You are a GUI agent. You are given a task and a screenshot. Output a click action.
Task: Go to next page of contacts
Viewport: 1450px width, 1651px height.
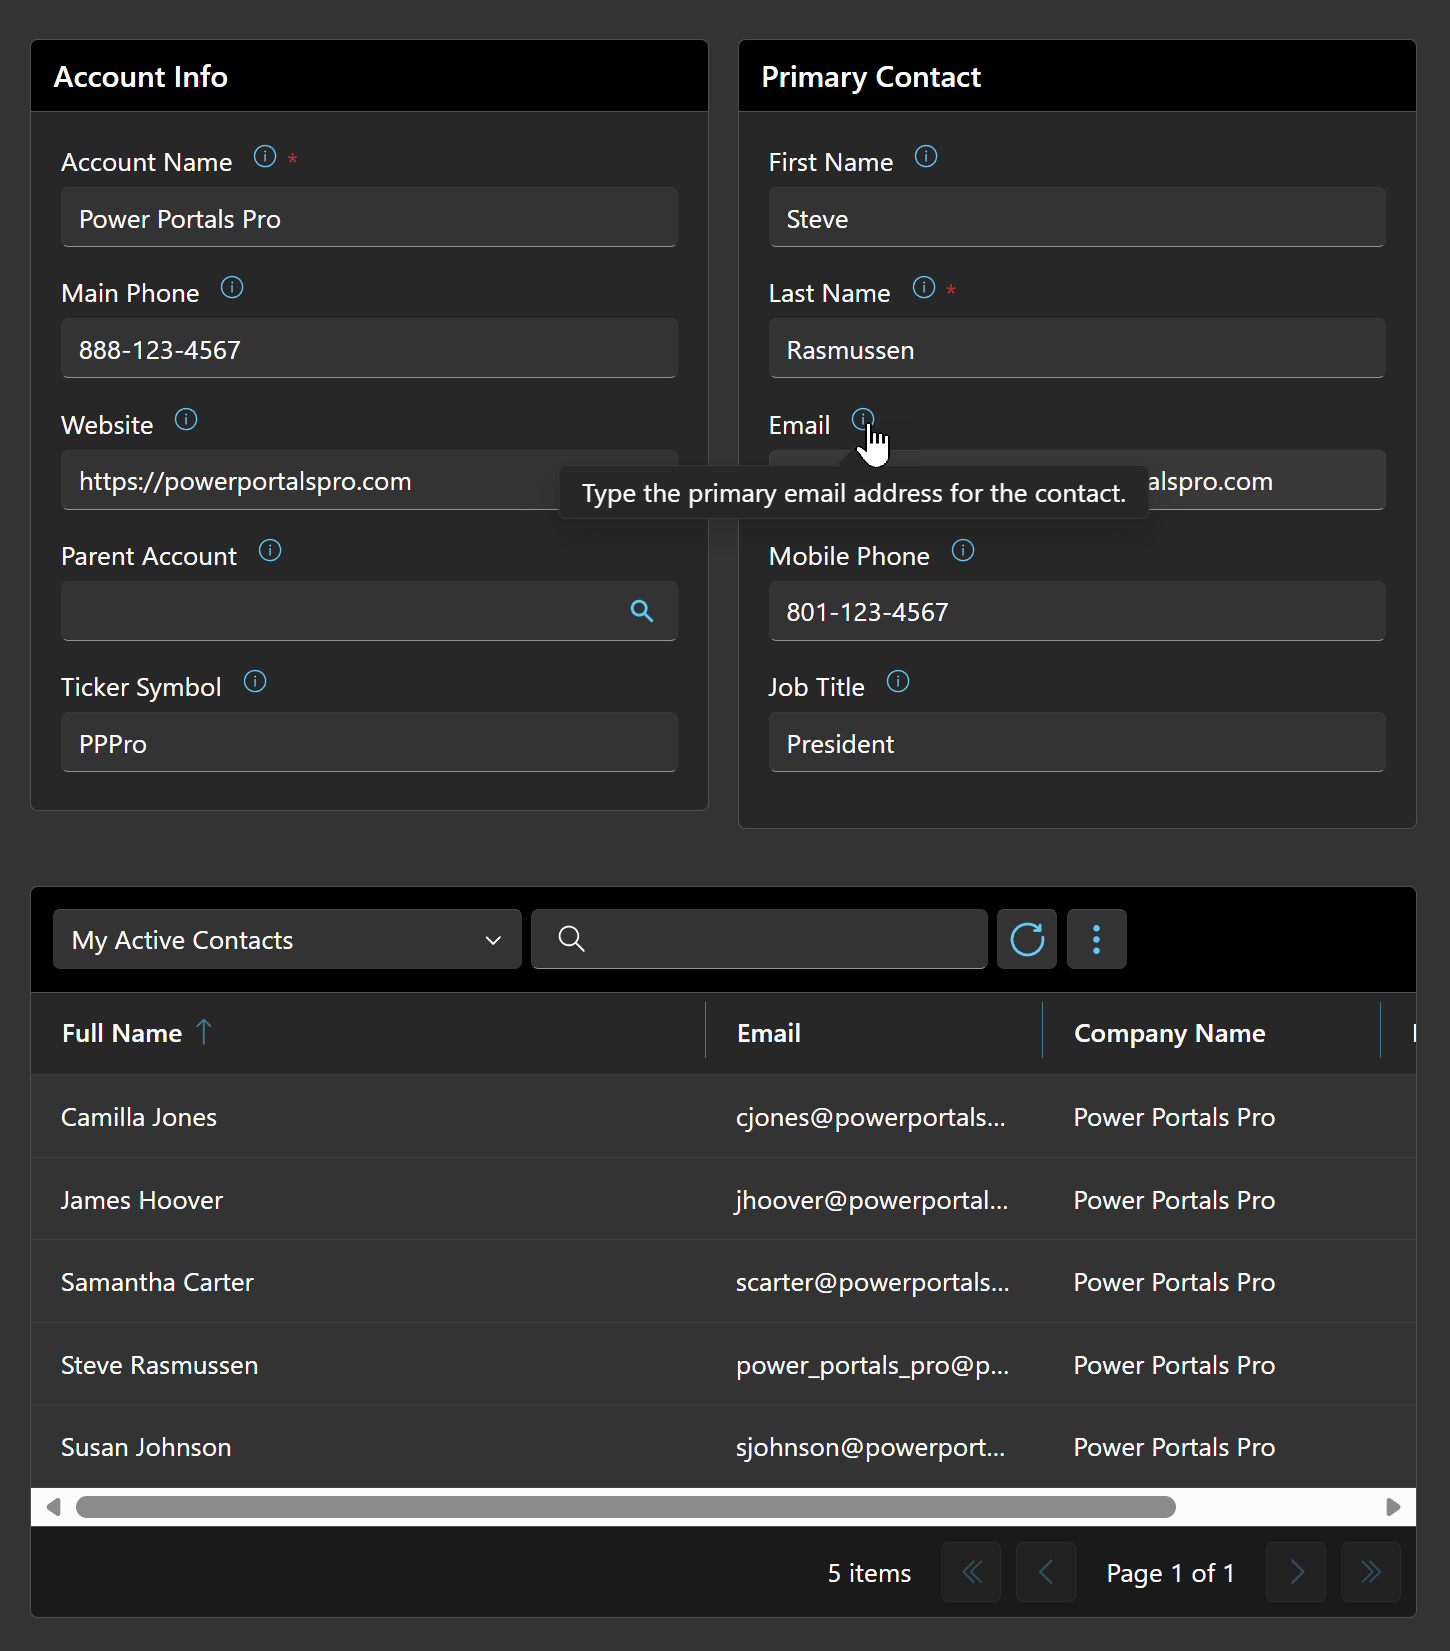pyautogui.click(x=1296, y=1572)
